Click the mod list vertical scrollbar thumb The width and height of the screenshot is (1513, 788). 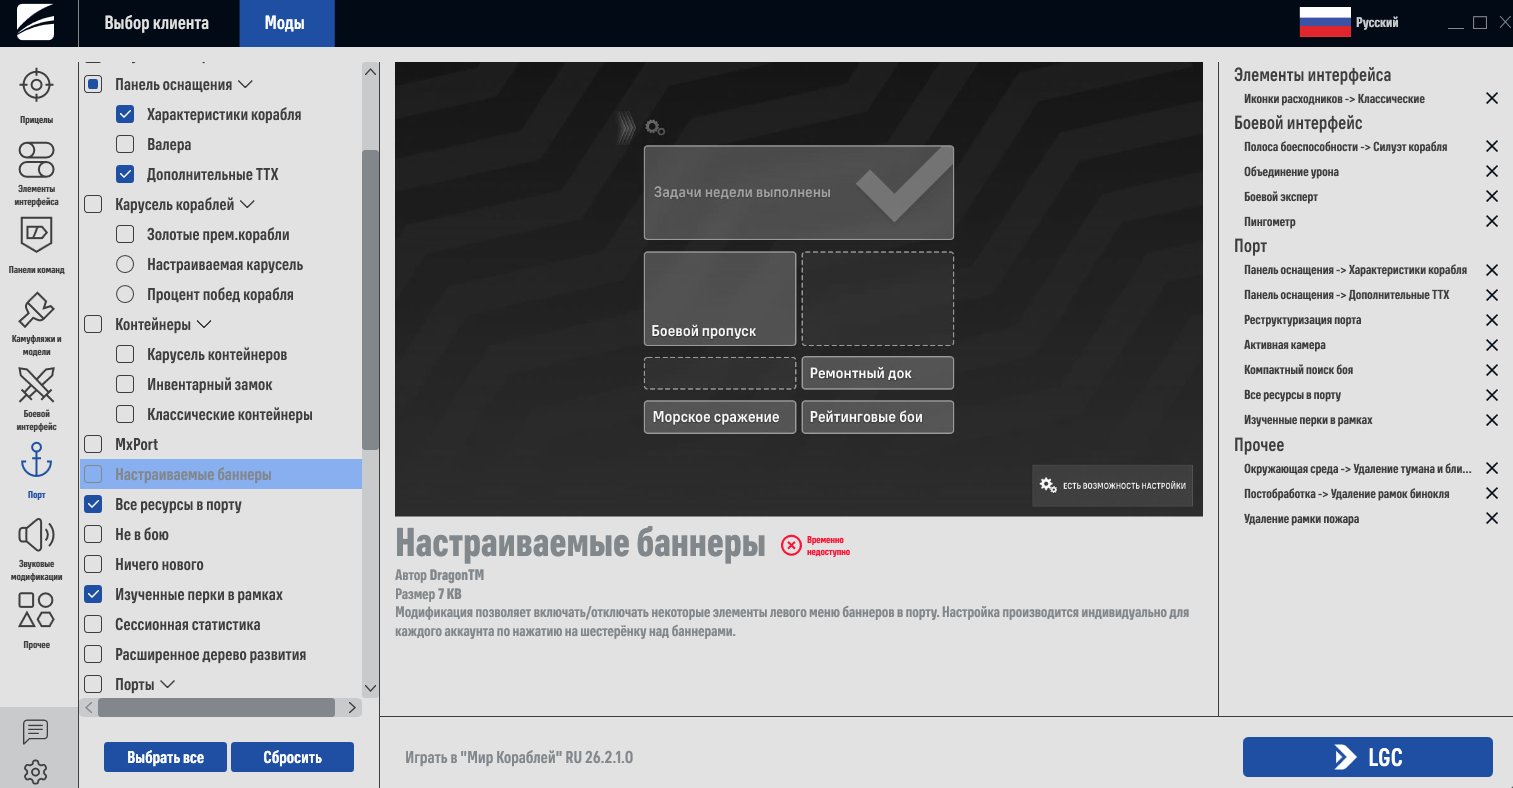pos(370,300)
